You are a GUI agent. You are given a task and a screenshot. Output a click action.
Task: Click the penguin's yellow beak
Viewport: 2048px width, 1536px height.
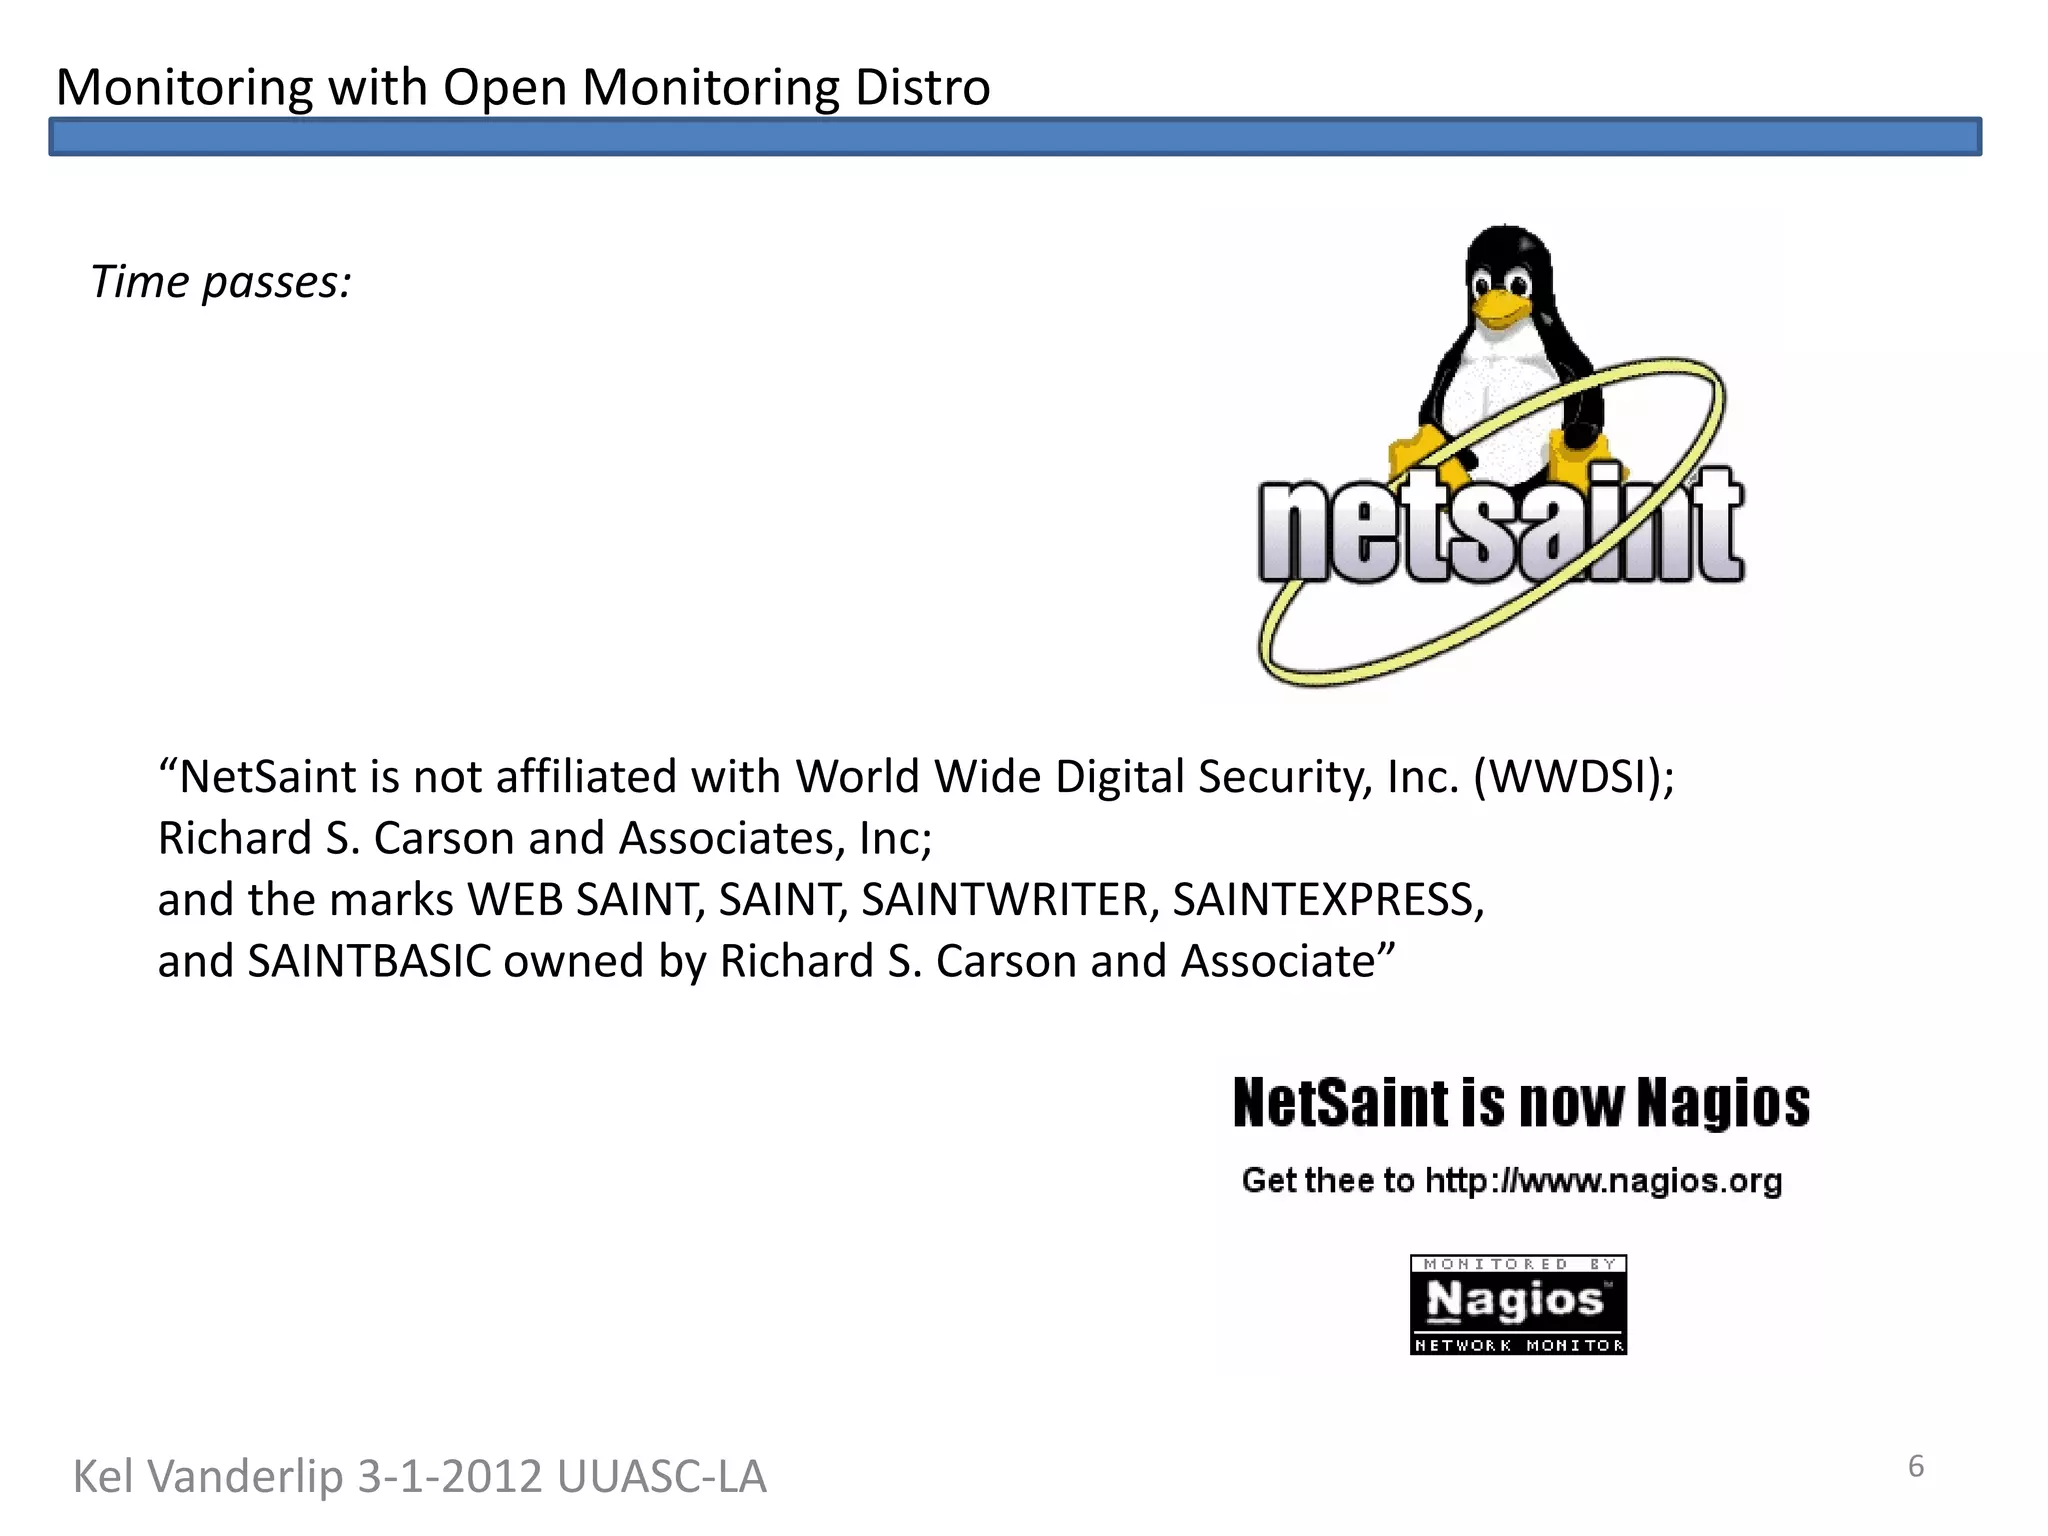click(1501, 308)
